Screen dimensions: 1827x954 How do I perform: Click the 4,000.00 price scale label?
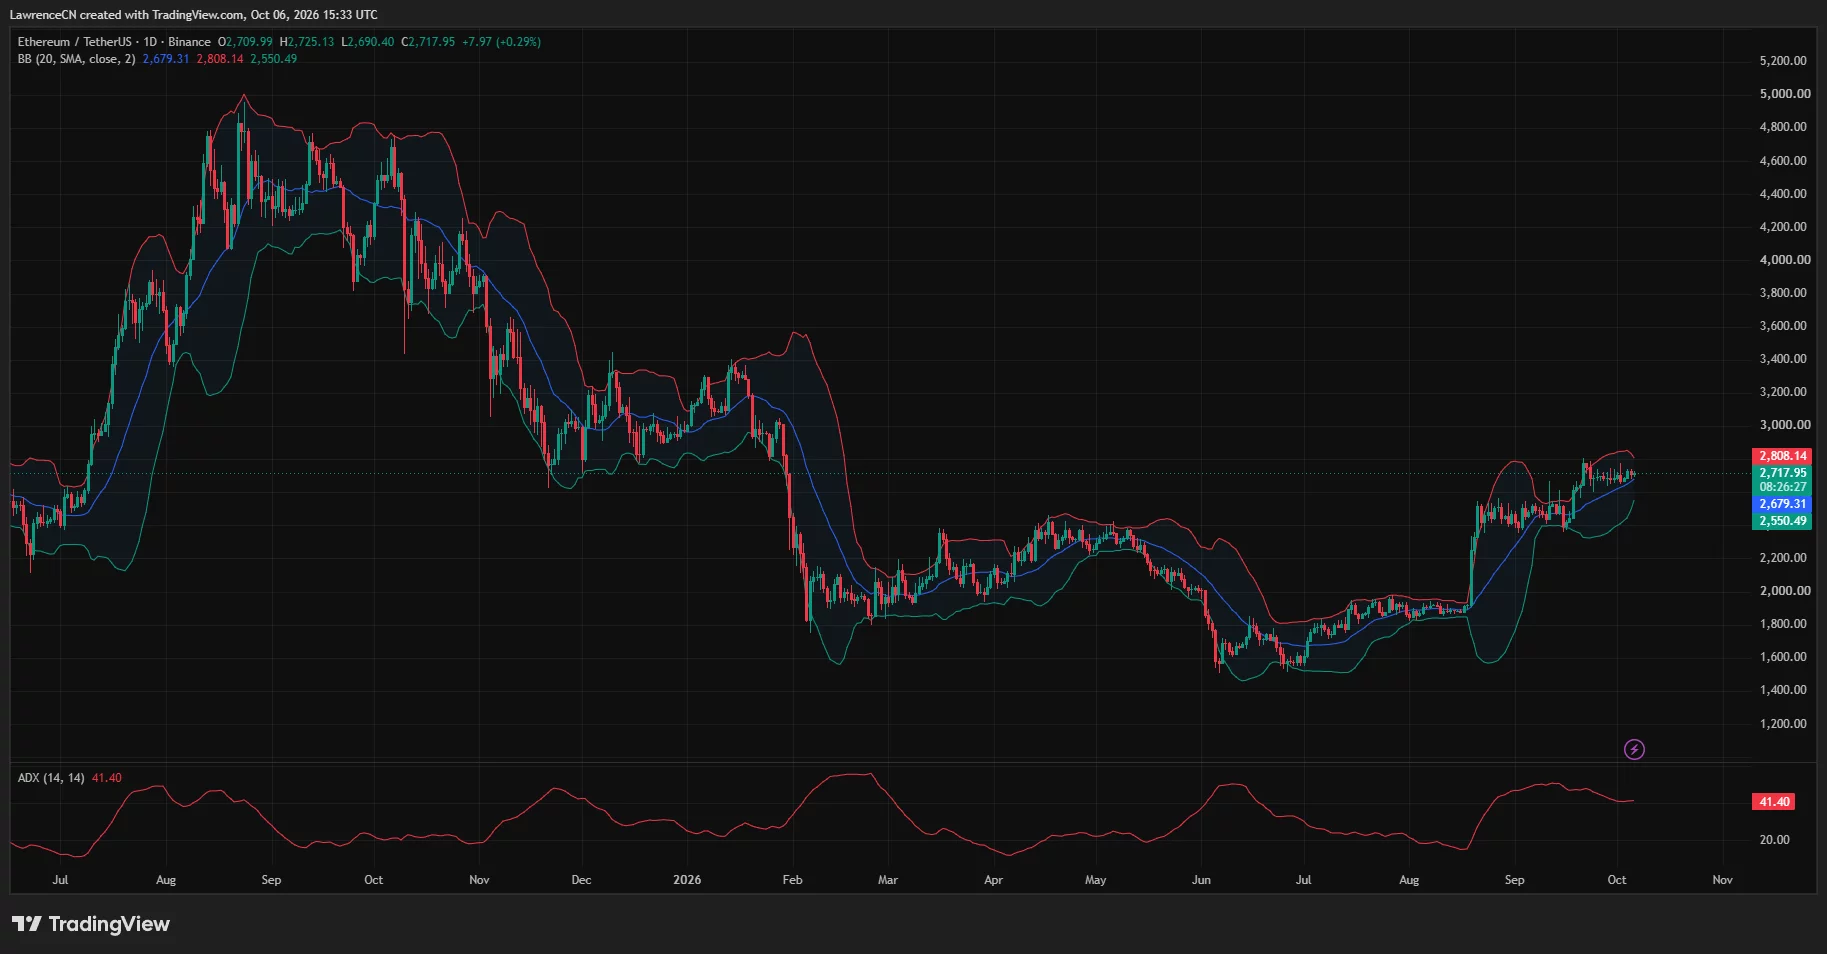pos(1785,260)
